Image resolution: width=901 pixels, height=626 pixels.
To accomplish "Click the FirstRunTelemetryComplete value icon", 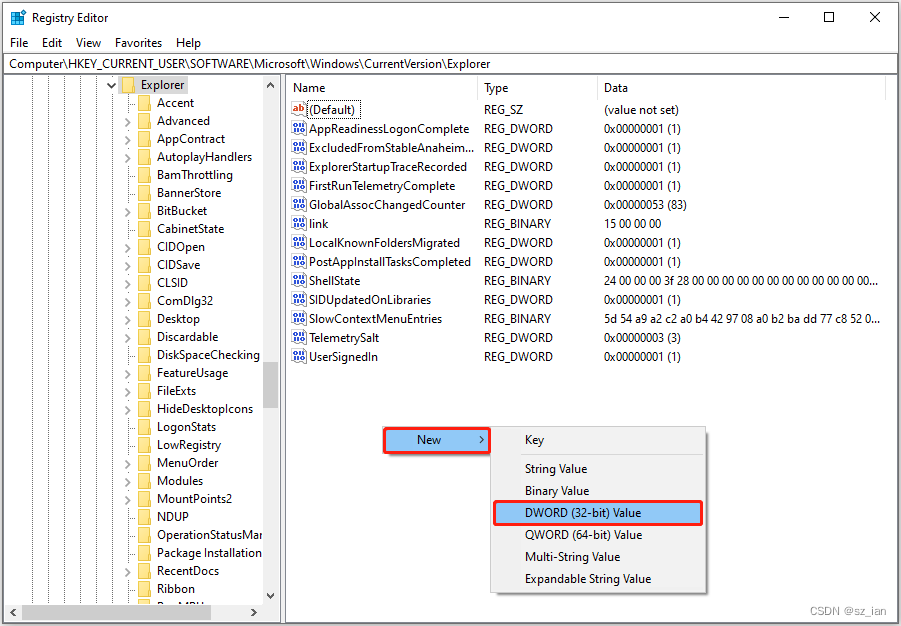I will click(299, 185).
